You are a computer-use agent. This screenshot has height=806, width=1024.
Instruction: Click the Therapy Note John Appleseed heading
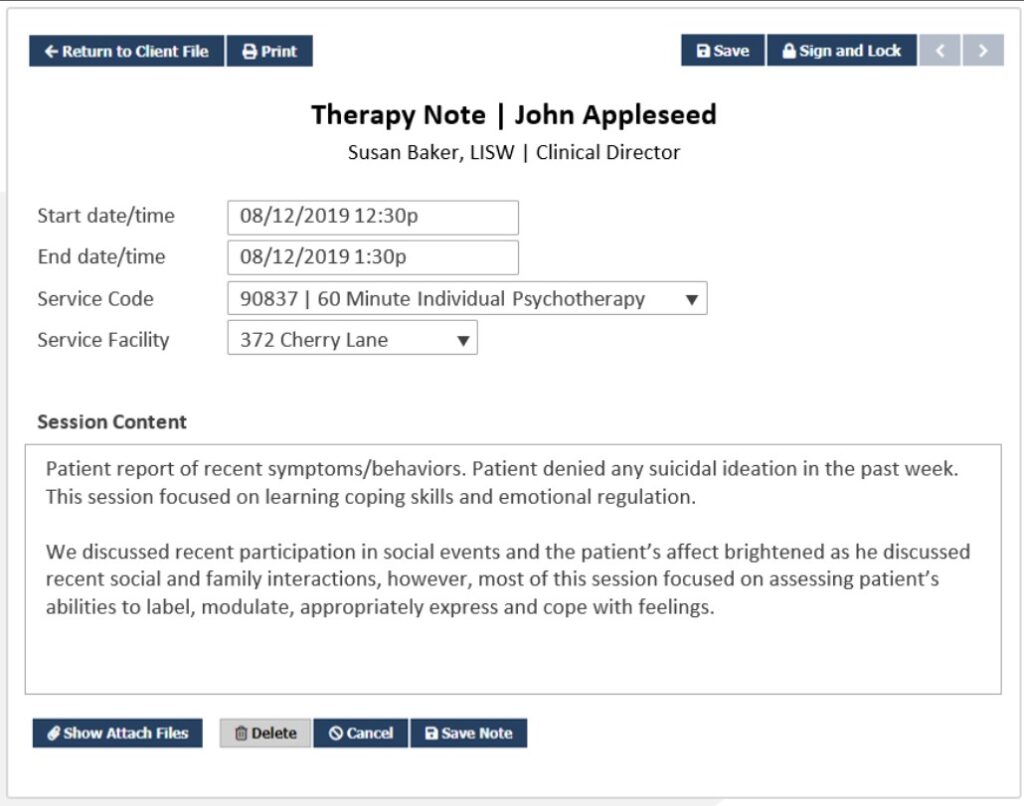(513, 114)
